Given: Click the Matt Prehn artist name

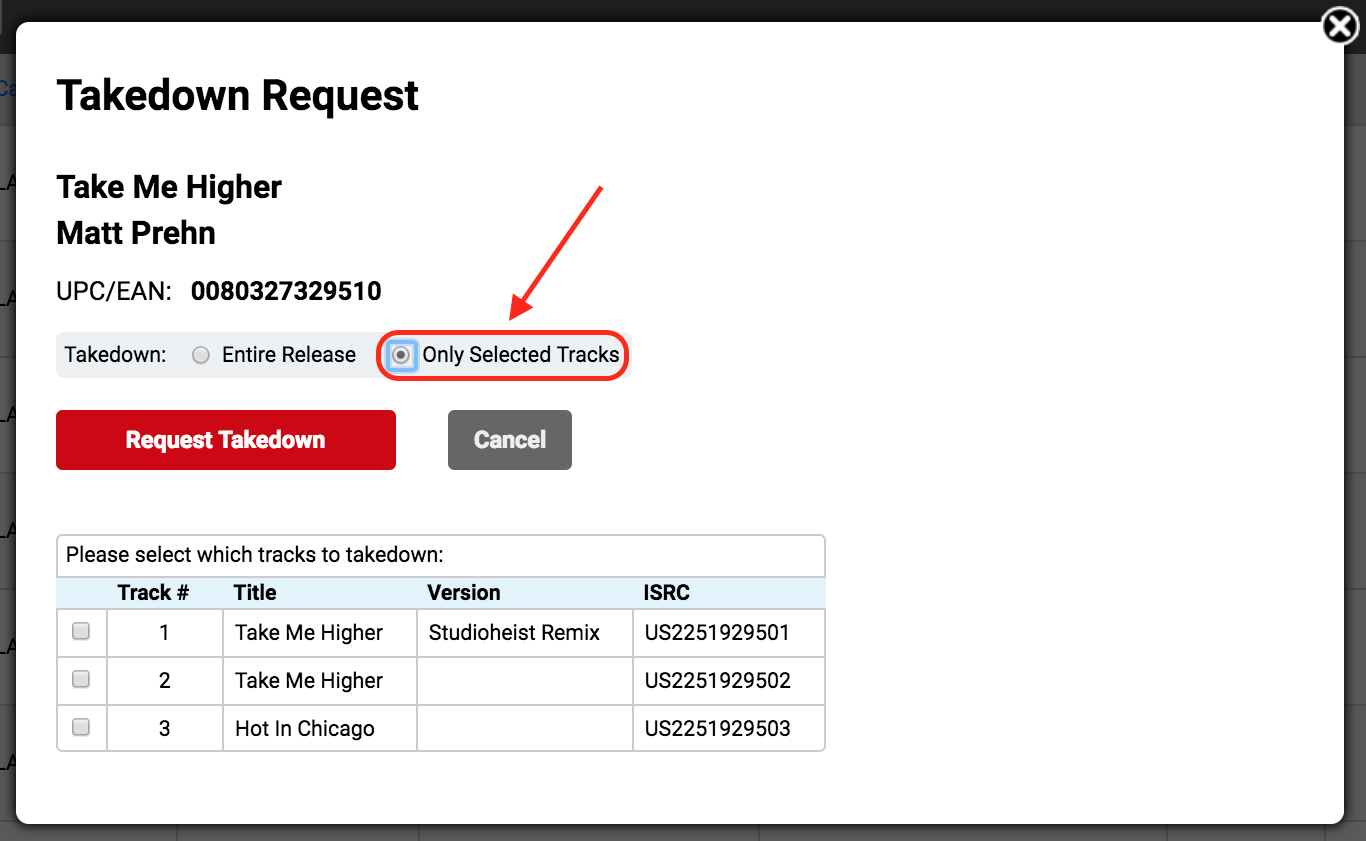Looking at the screenshot, I should point(136,233).
